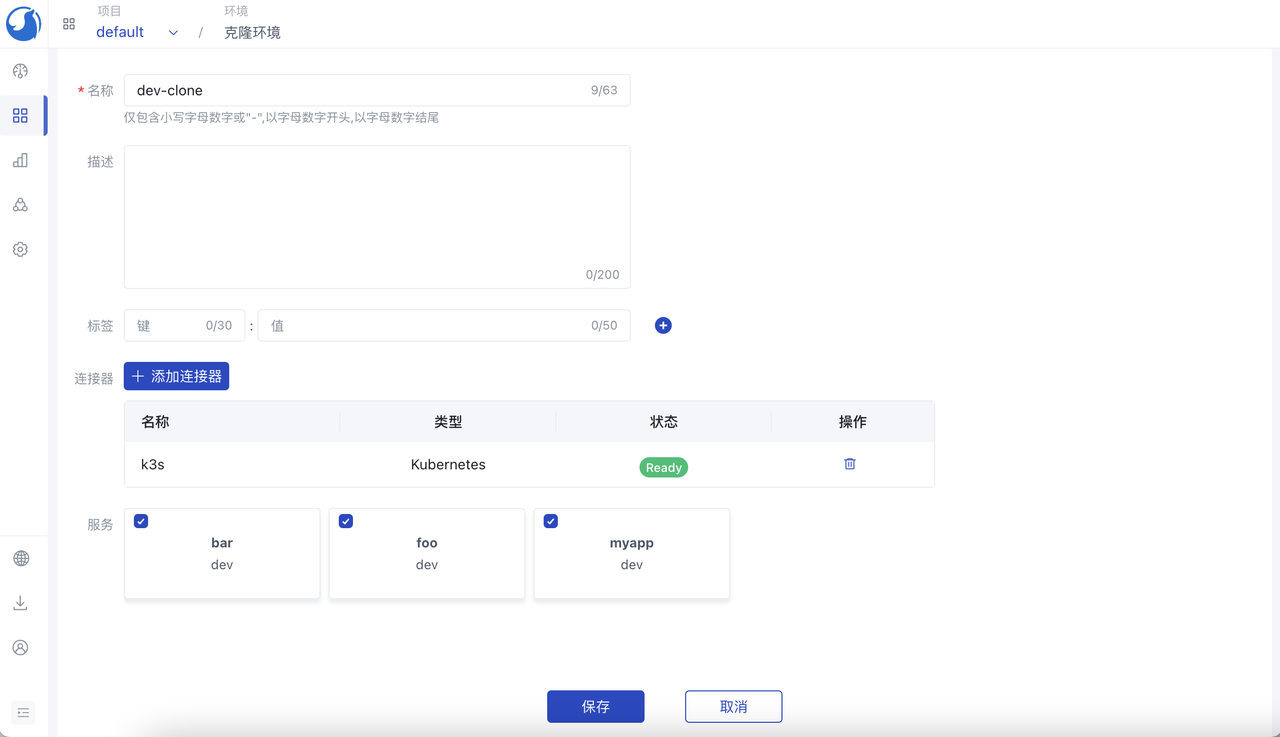Open the user account icon
The image size is (1280, 737).
click(20, 648)
